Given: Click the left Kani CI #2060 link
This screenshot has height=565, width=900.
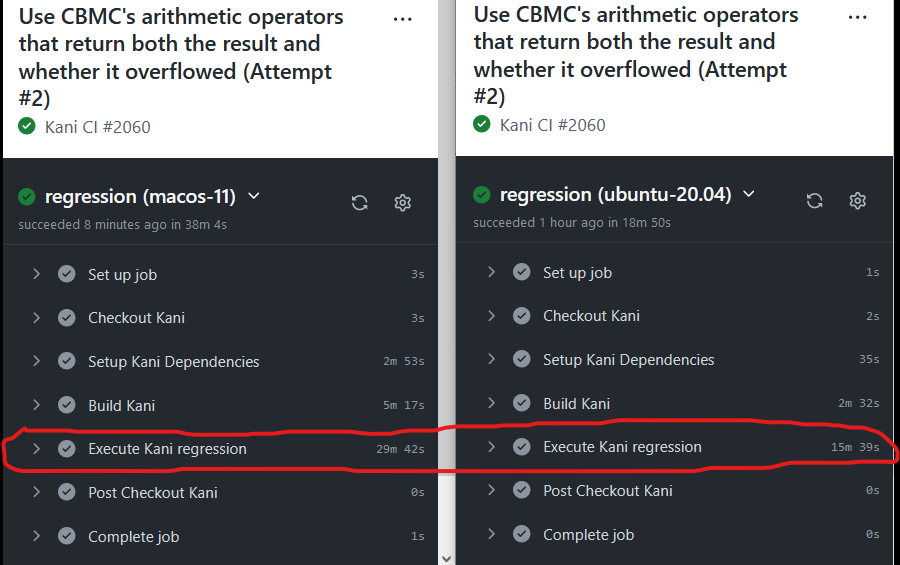Looking at the screenshot, I should [x=98, y=127].
